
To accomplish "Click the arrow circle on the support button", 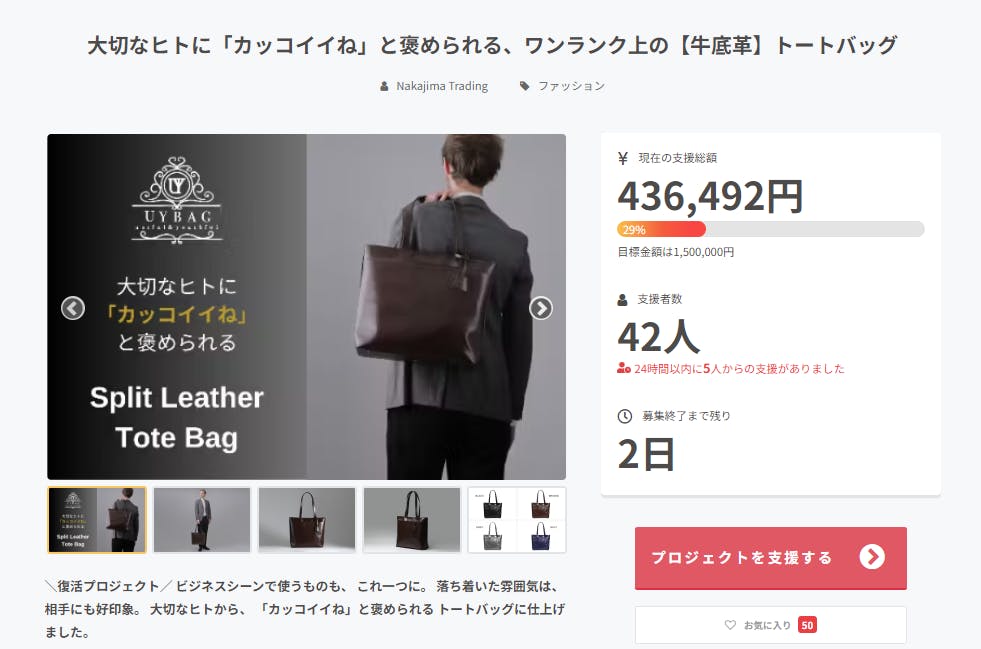I will [x=872, y=556].
